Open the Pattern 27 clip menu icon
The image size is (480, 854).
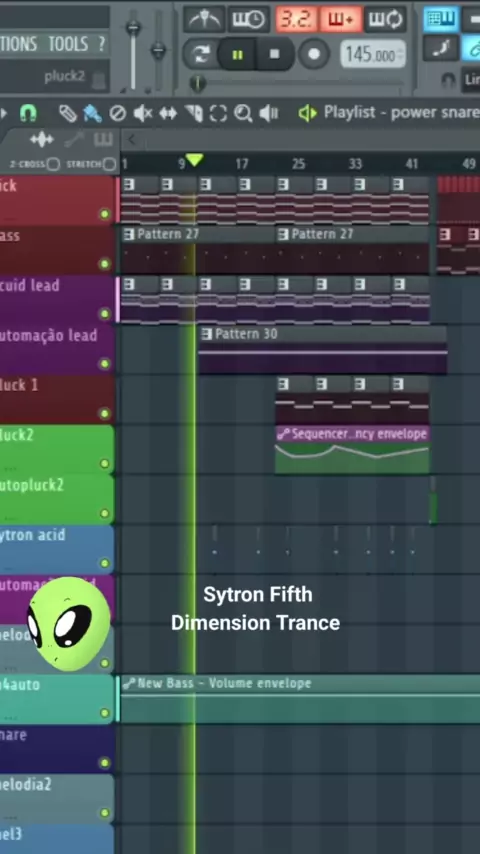[129, 234]
